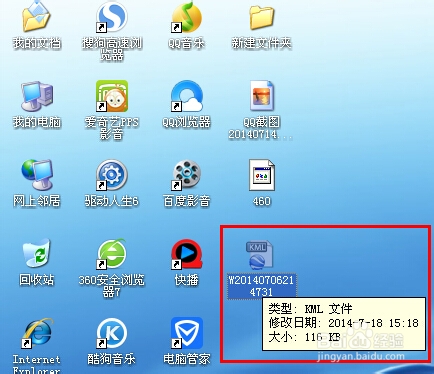Screen dimensions: 434x374
Task: Click the 回收站 label text
Action: click(x=37, y=280)
